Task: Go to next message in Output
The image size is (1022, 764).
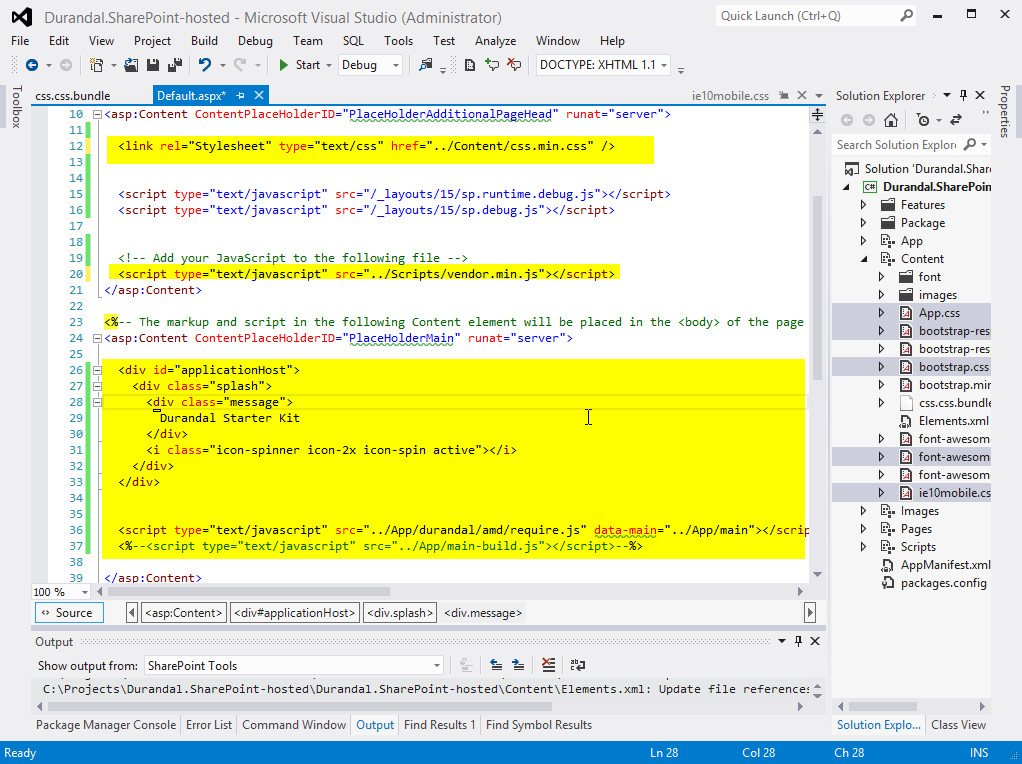Action: click(x=518, y=665)
